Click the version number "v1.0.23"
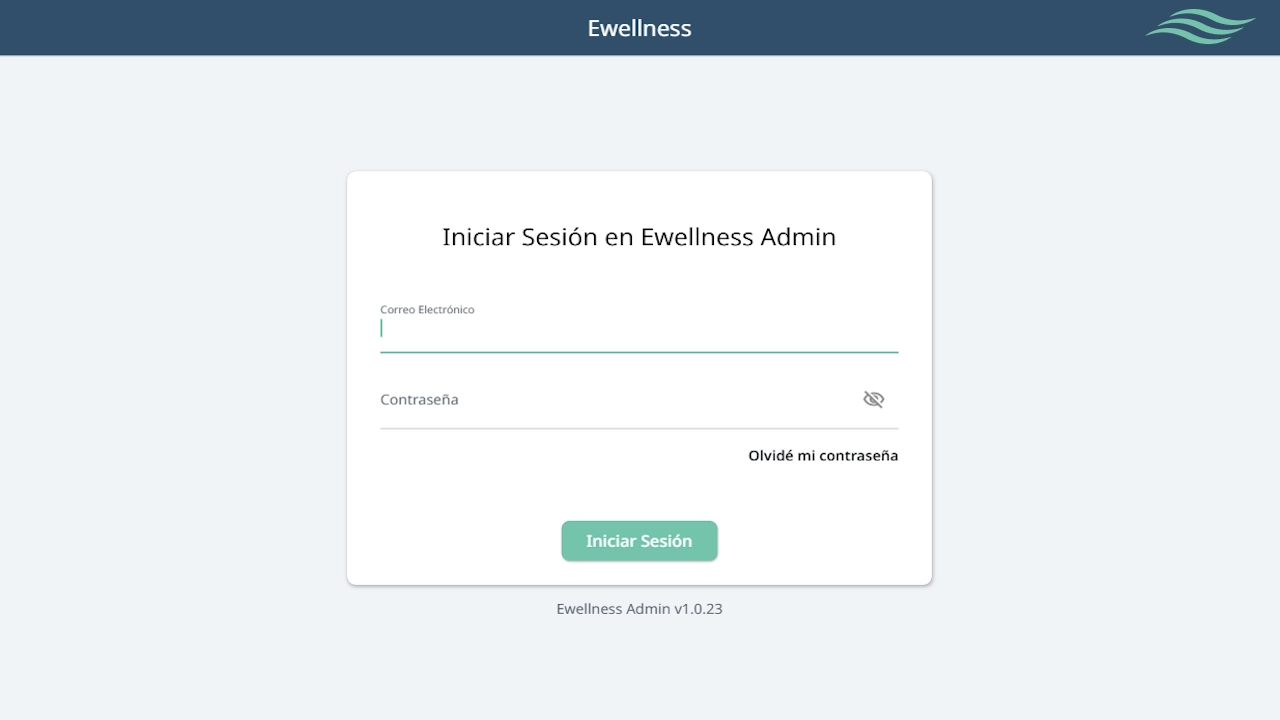The image size is (1280, 720). [x=698, y=608]
